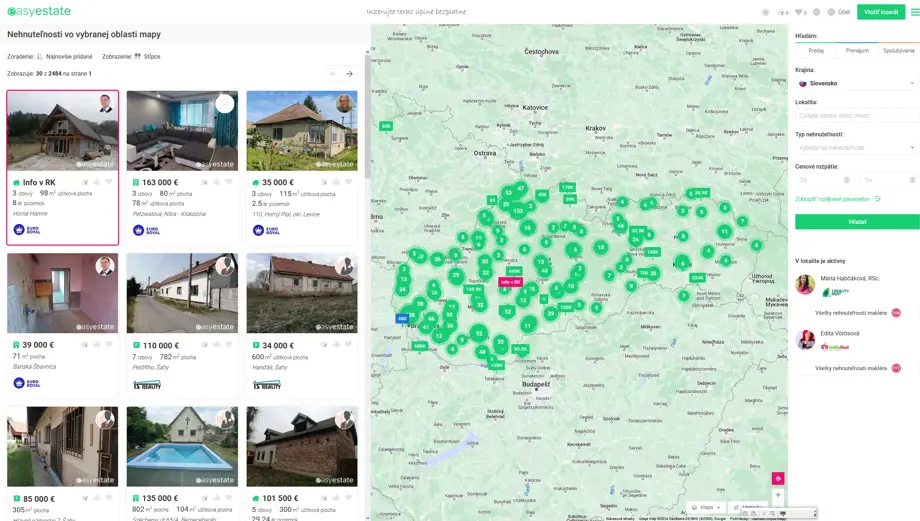
Task: Click agent avatar on 35 000 € photo
Action: point(345,104)
